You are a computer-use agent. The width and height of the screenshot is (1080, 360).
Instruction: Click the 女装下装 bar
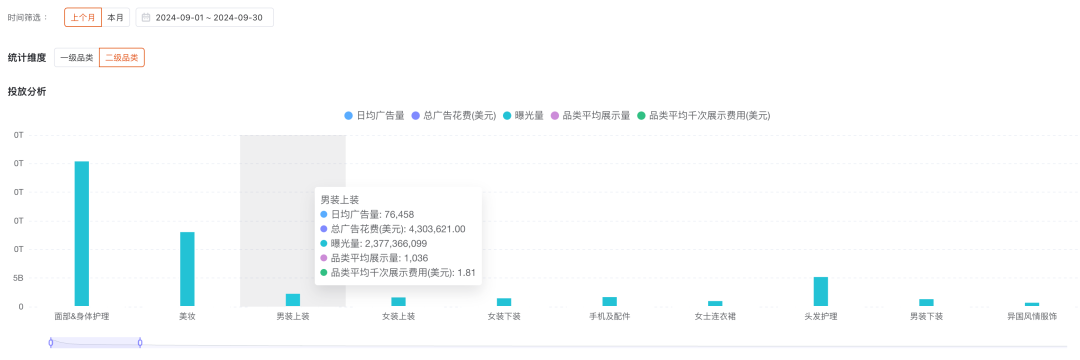click(504, 301)
